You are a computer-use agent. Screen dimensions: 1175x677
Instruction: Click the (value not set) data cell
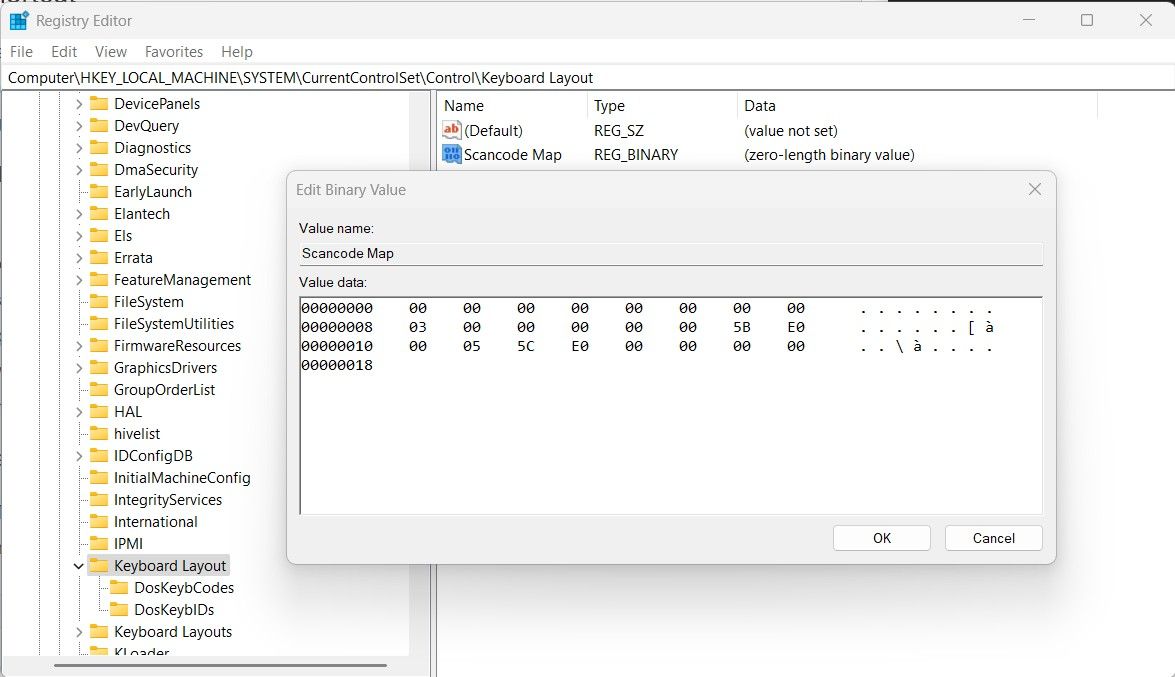click(791, 130)
